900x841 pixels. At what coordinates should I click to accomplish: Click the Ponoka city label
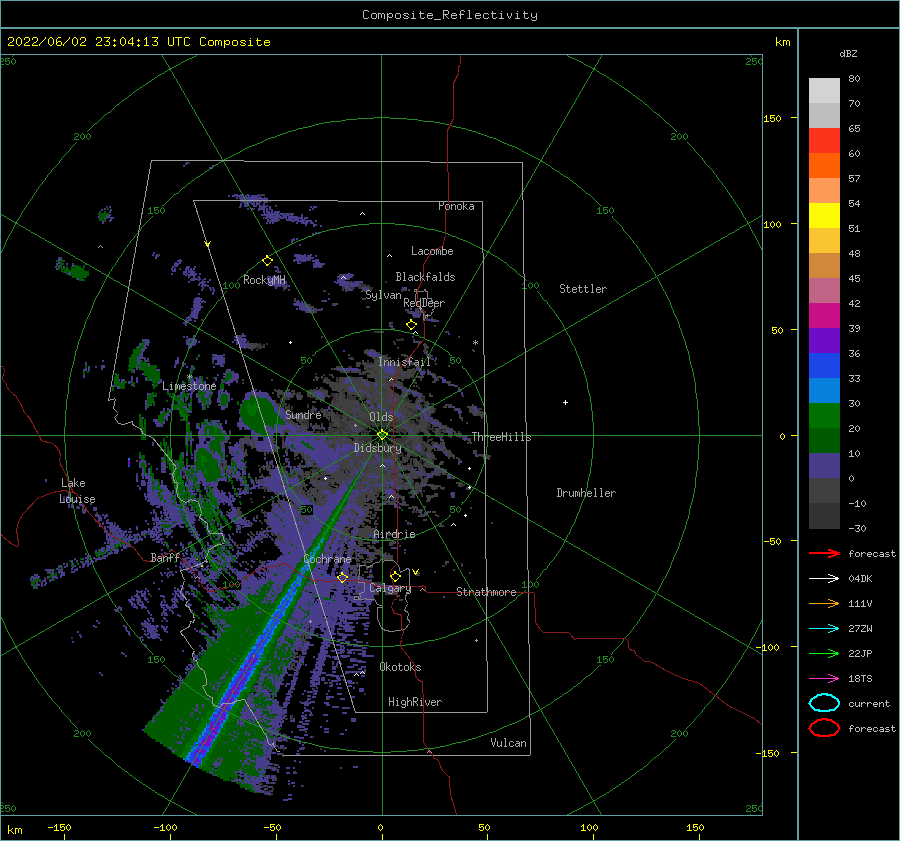click(x=456, y=206)
